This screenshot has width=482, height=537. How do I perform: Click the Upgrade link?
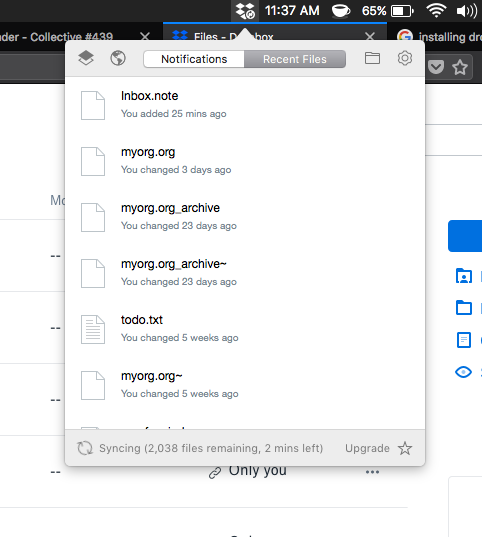tap(367, 448)
